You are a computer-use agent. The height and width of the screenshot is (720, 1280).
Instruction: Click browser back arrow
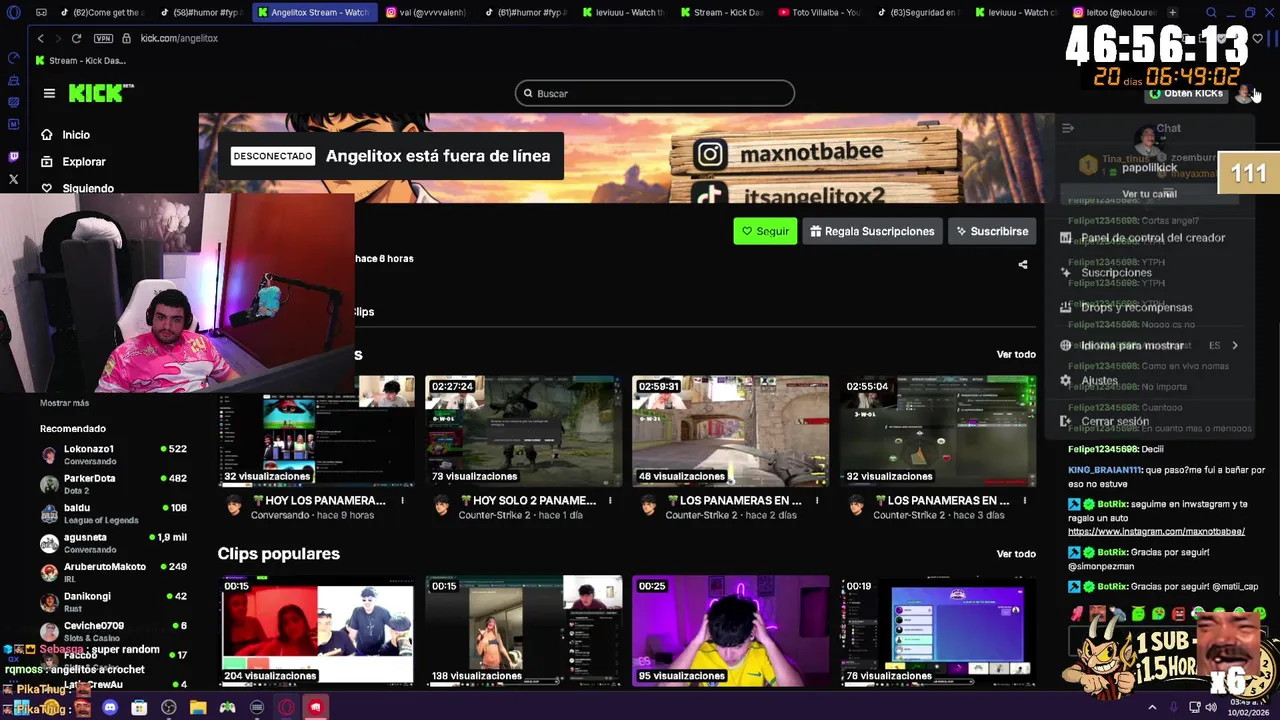tap(40, 38)
